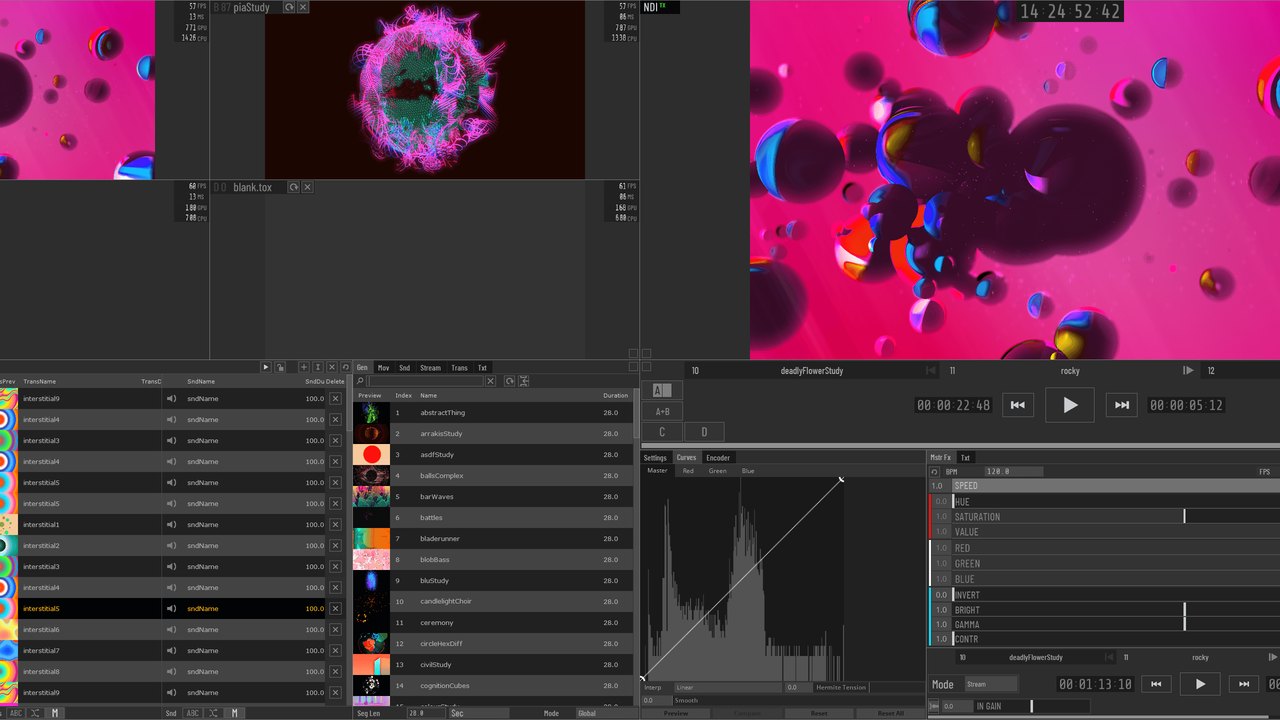Refresh the generator list
1280x720 pixels.
tap(509, 381)
